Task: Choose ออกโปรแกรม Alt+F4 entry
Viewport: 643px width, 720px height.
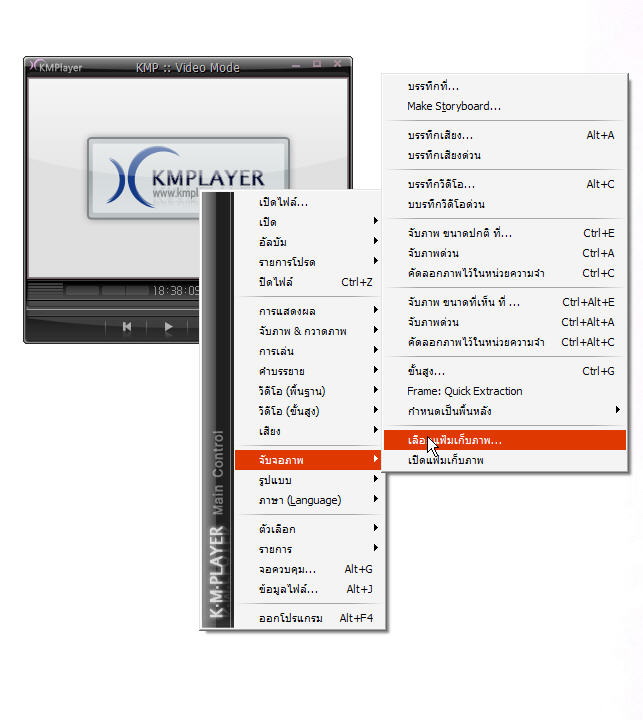Action: (x=308, y=618)
